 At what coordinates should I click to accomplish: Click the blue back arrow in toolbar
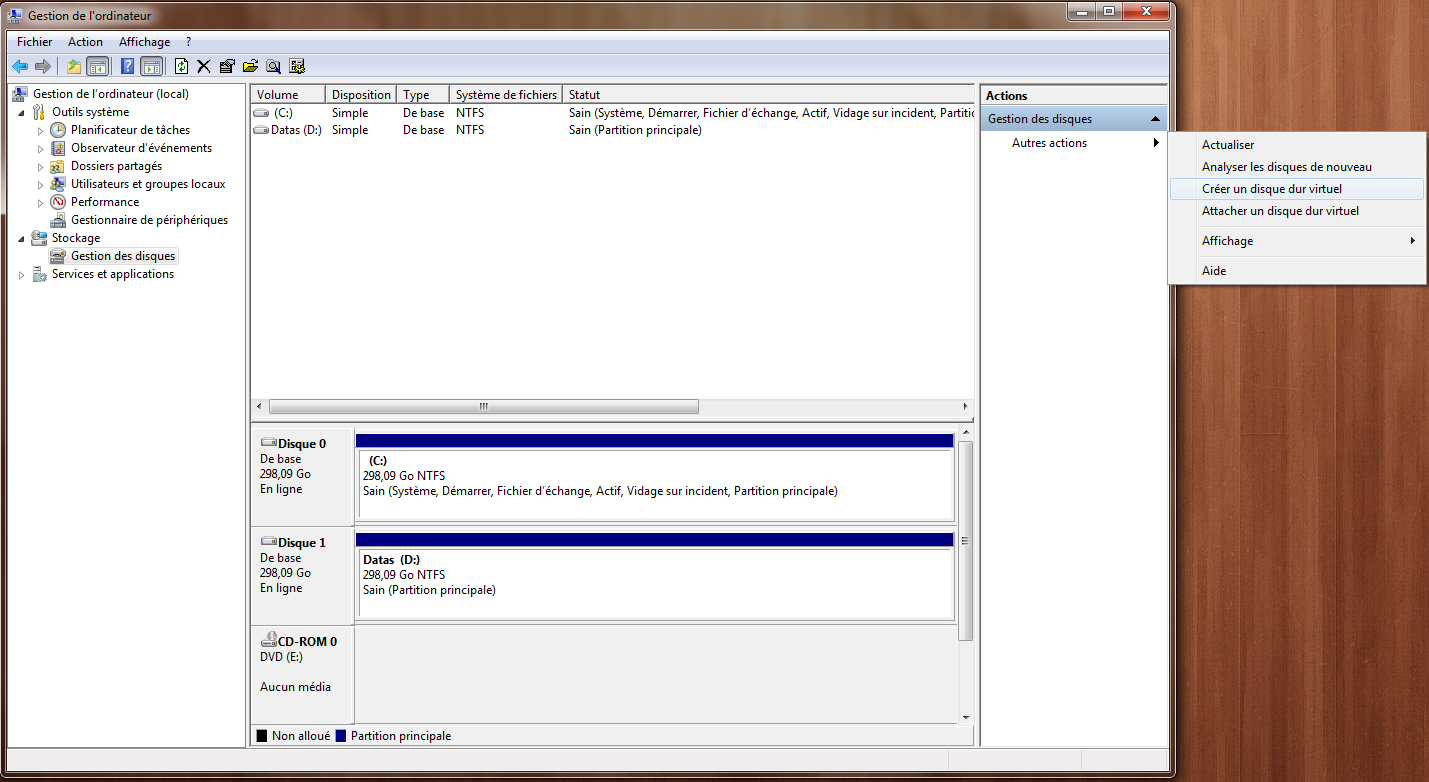click(20, 66)
